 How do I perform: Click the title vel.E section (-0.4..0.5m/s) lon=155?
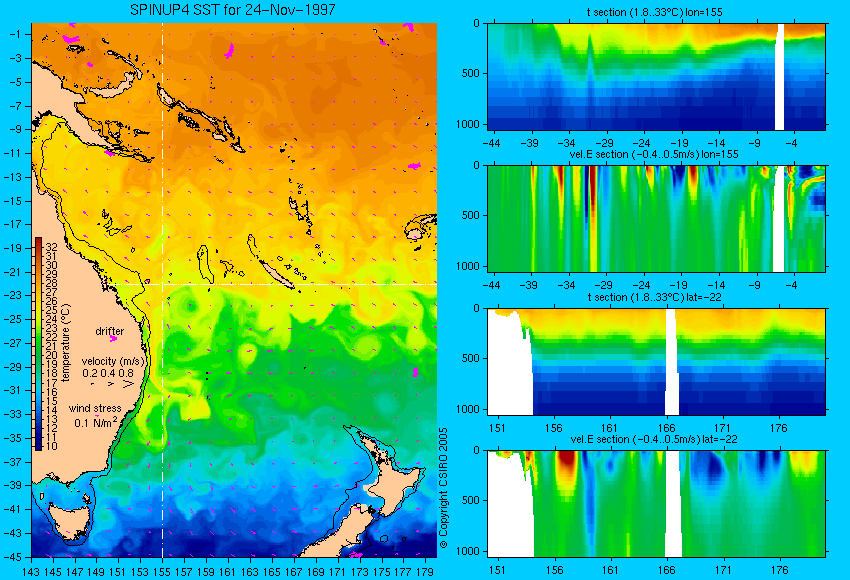click(x=654, y=154)
